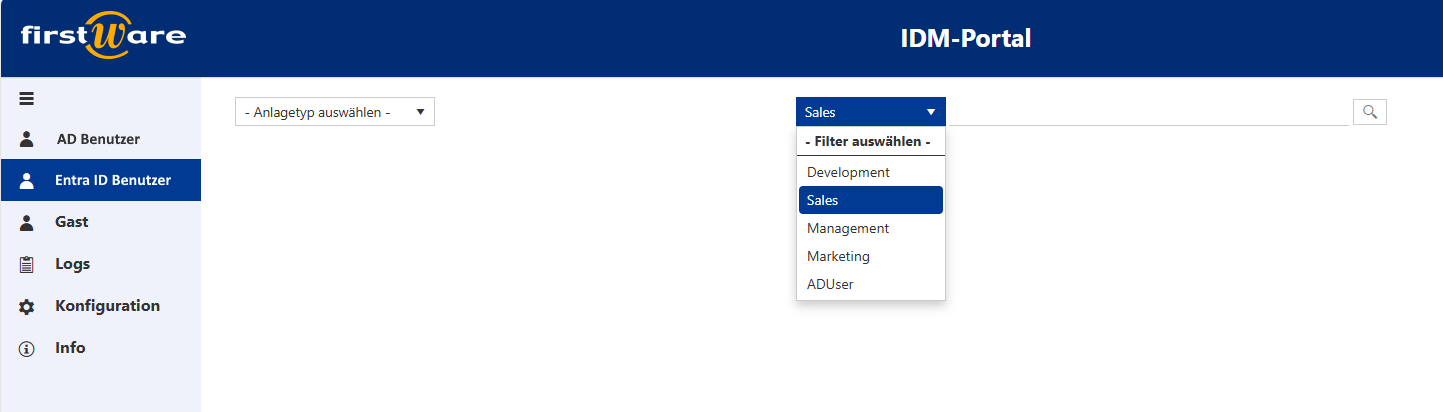Click the Logs clipboard icon
1443x412 pixels.
coord(27,264)
